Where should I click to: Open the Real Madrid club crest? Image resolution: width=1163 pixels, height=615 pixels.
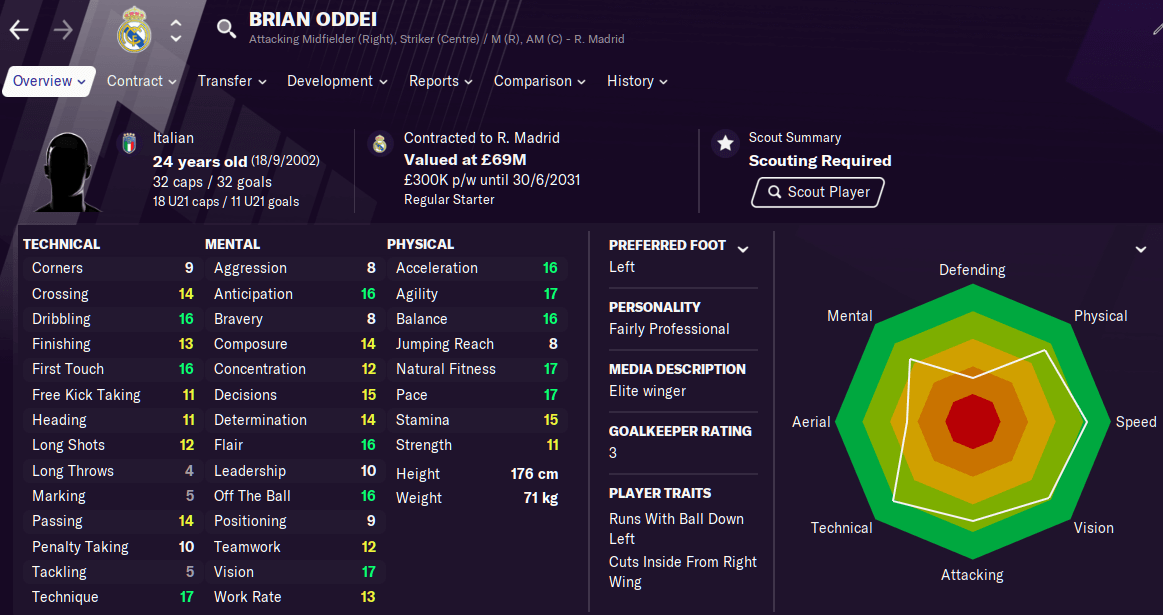[134, 30]
